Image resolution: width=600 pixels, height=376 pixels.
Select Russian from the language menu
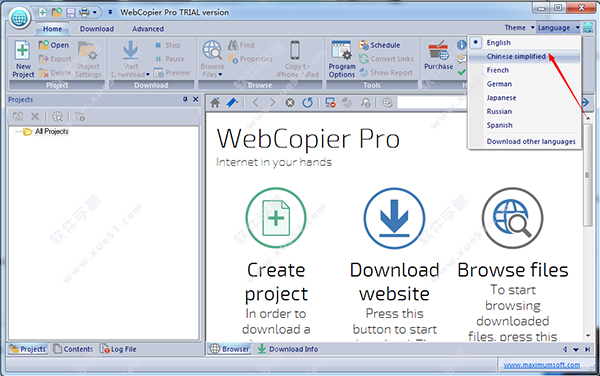click(524, 111)
